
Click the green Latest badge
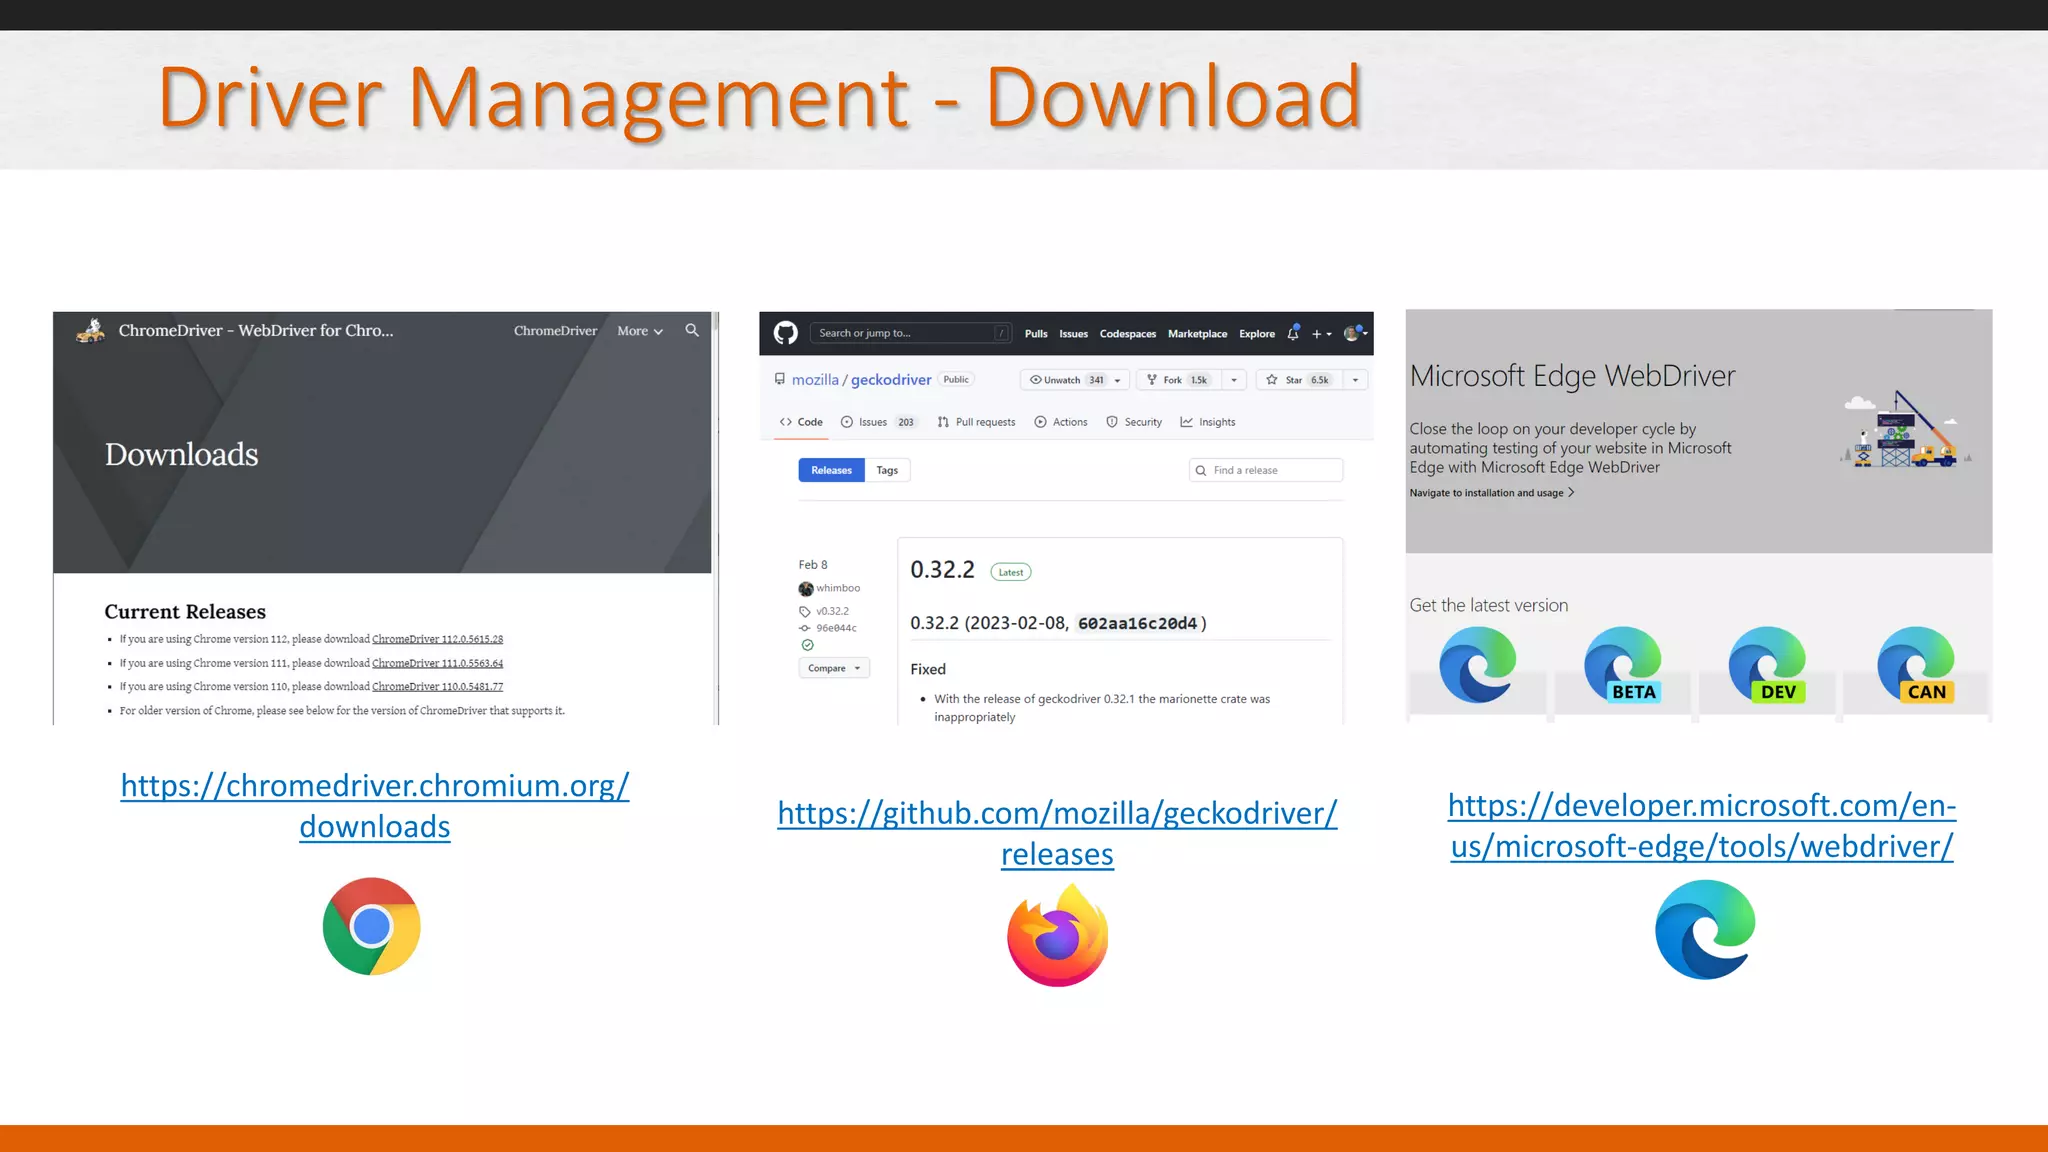pos(1011,572)
